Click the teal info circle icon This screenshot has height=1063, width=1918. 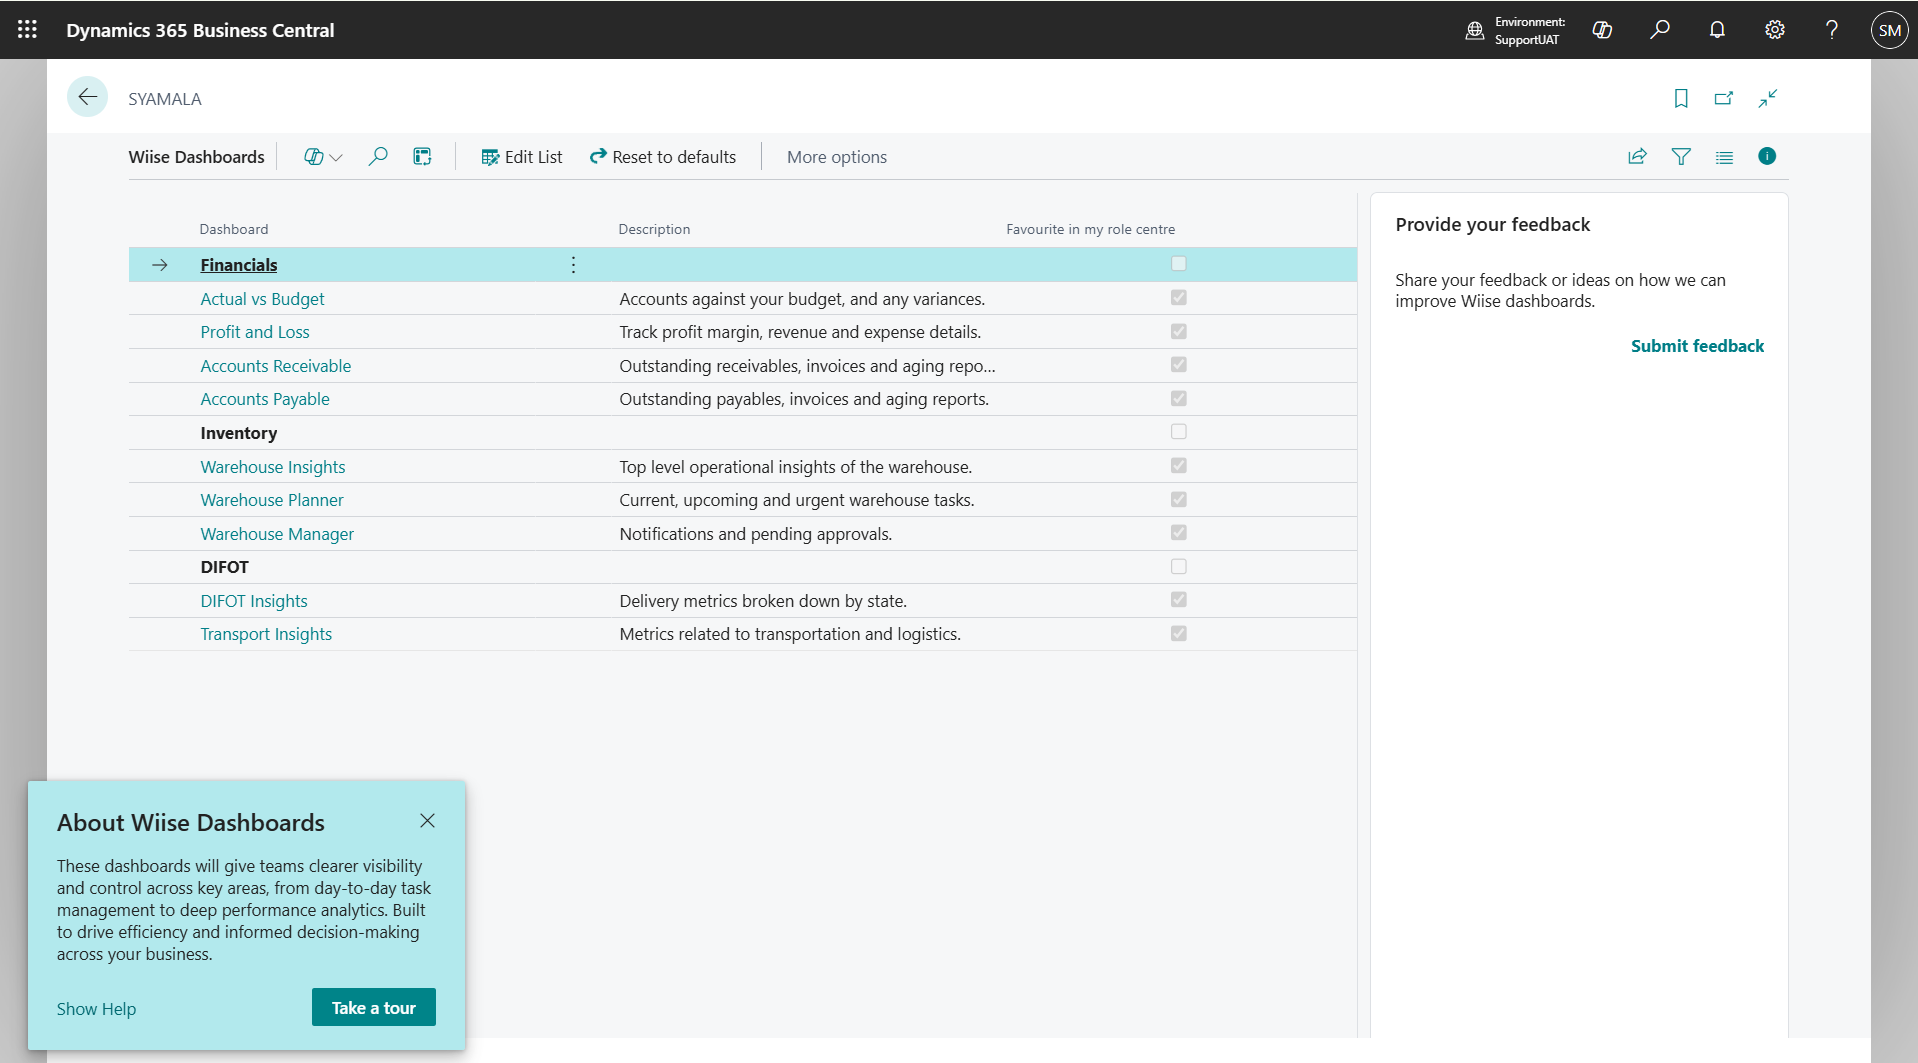click(1767, 156)
